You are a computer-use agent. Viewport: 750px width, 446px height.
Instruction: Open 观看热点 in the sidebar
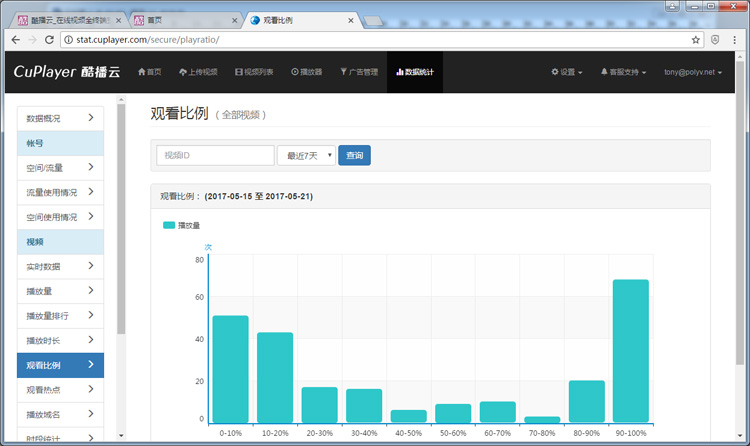coord(60,389)
